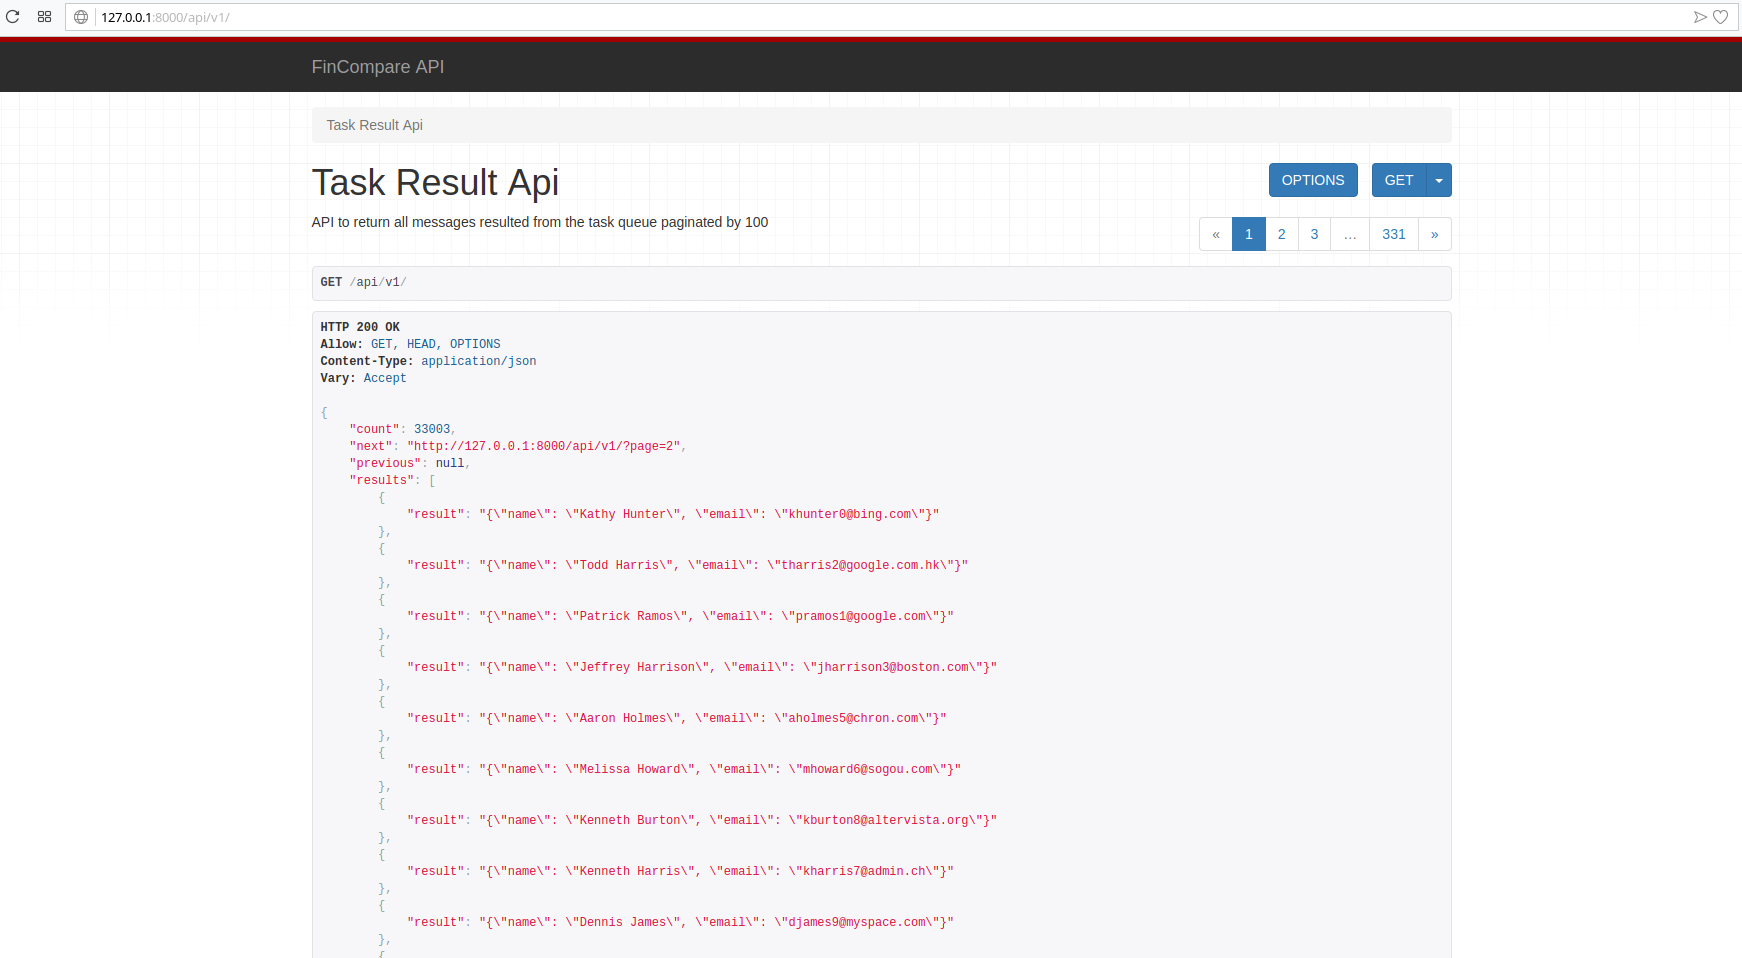Click the Task Result Api breadcrumb
The width and height of the screenshot is (1742, 958).
point(375,125)
